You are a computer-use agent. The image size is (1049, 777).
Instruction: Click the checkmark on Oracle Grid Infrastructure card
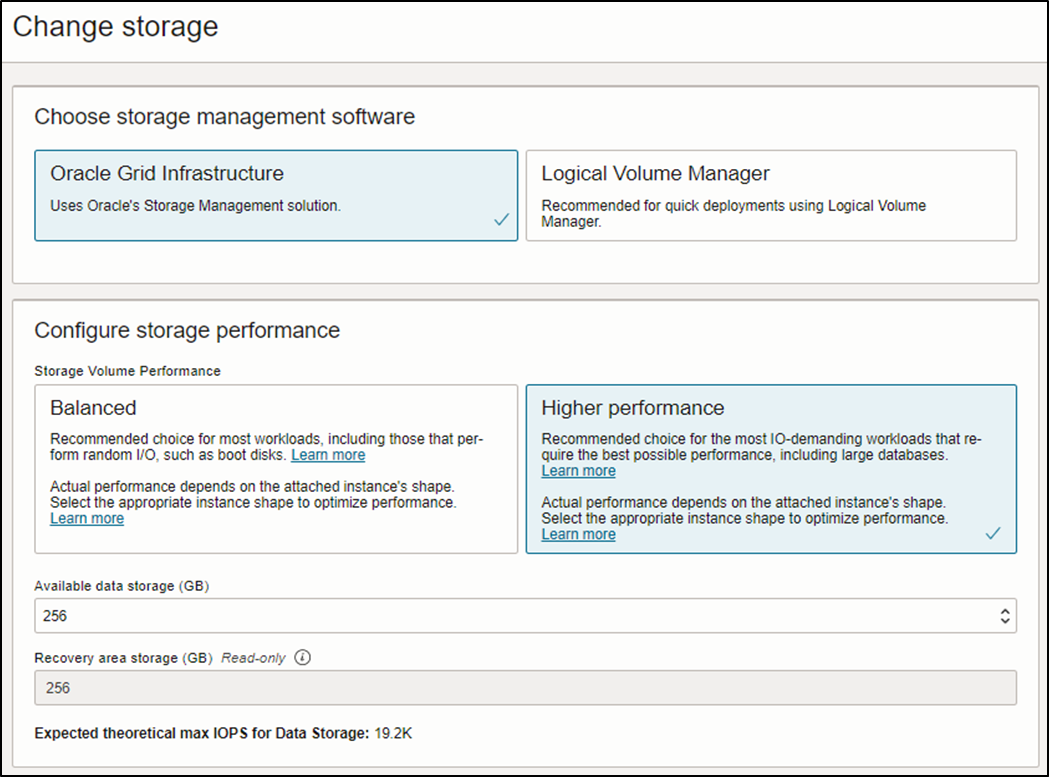coord(502,220)
